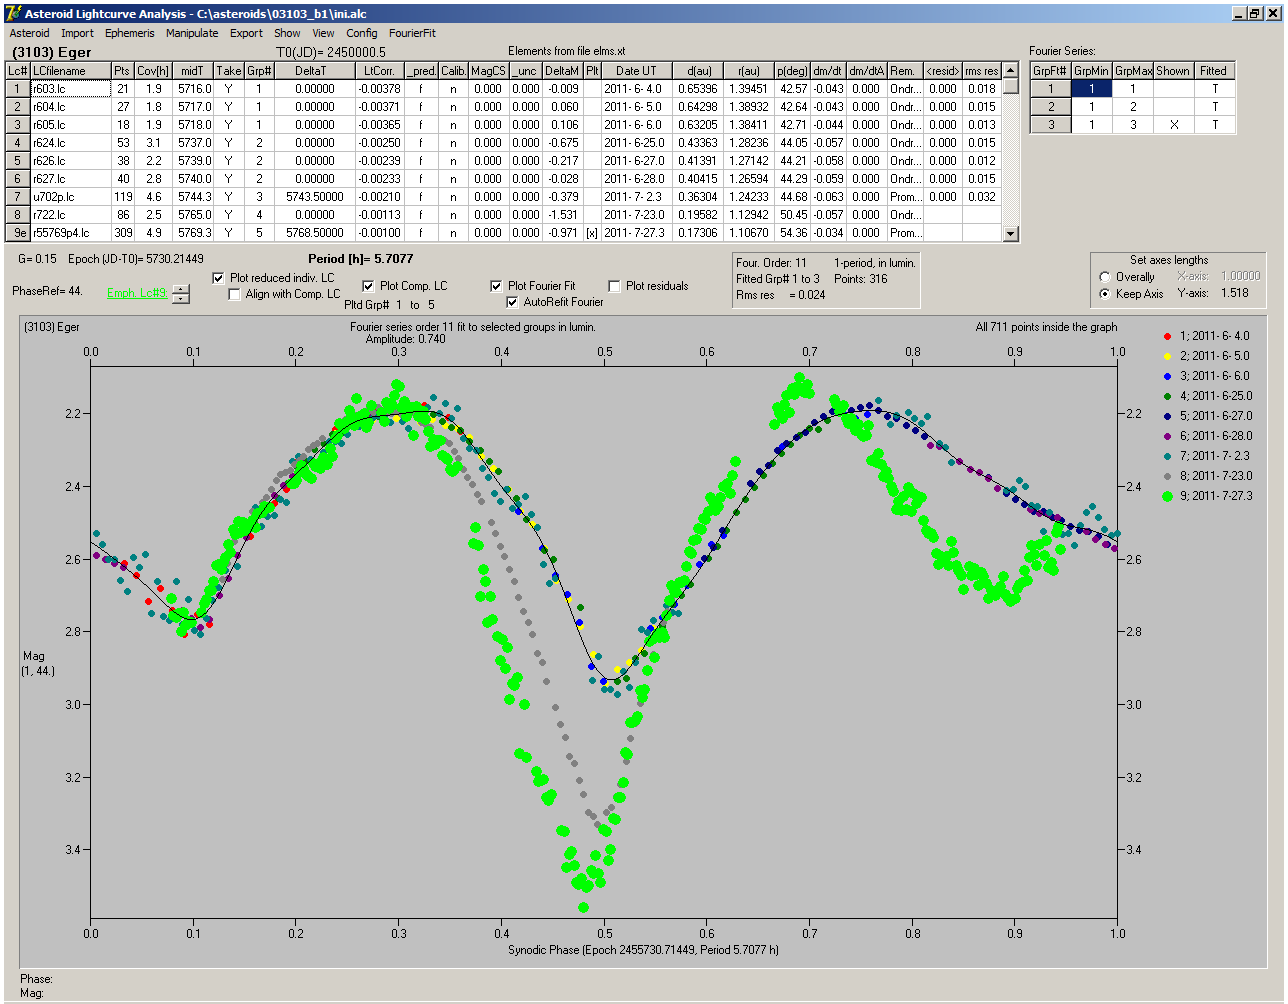Open the View menu
The width and height of the screenshot is (1288, 1004).
tap(323, 33)
